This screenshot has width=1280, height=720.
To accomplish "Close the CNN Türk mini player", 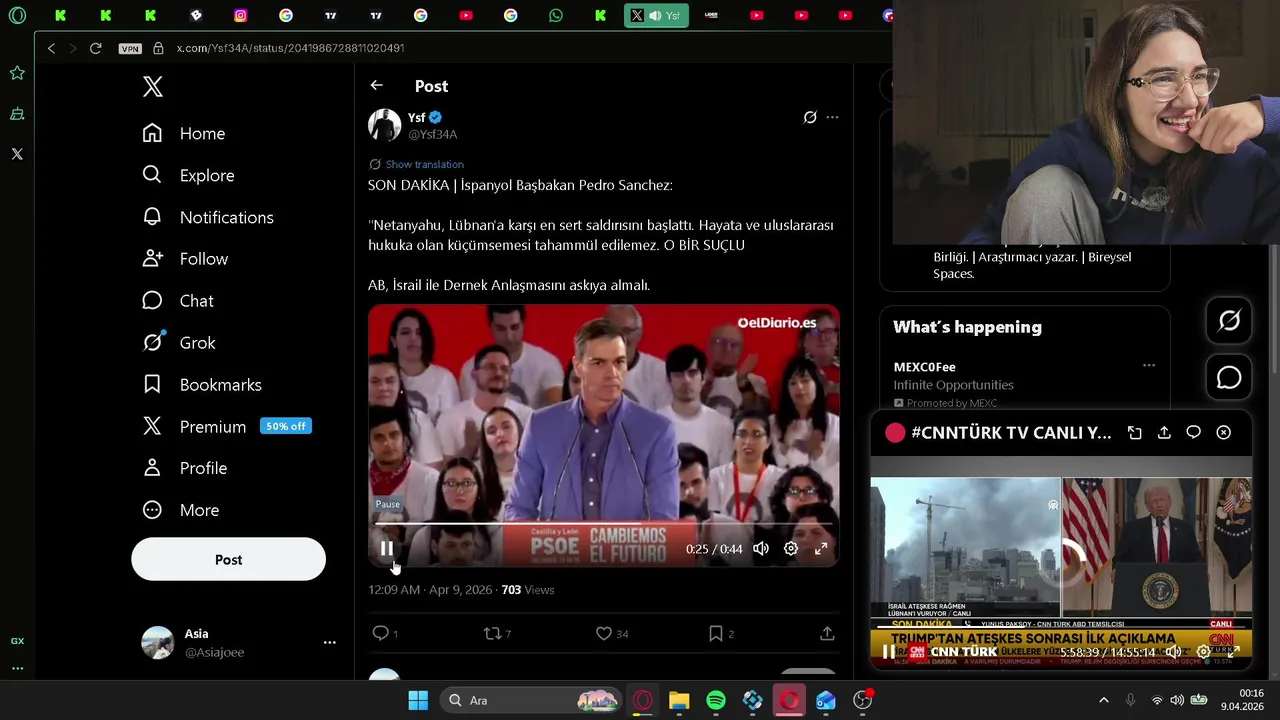I will pos(1223,433).
